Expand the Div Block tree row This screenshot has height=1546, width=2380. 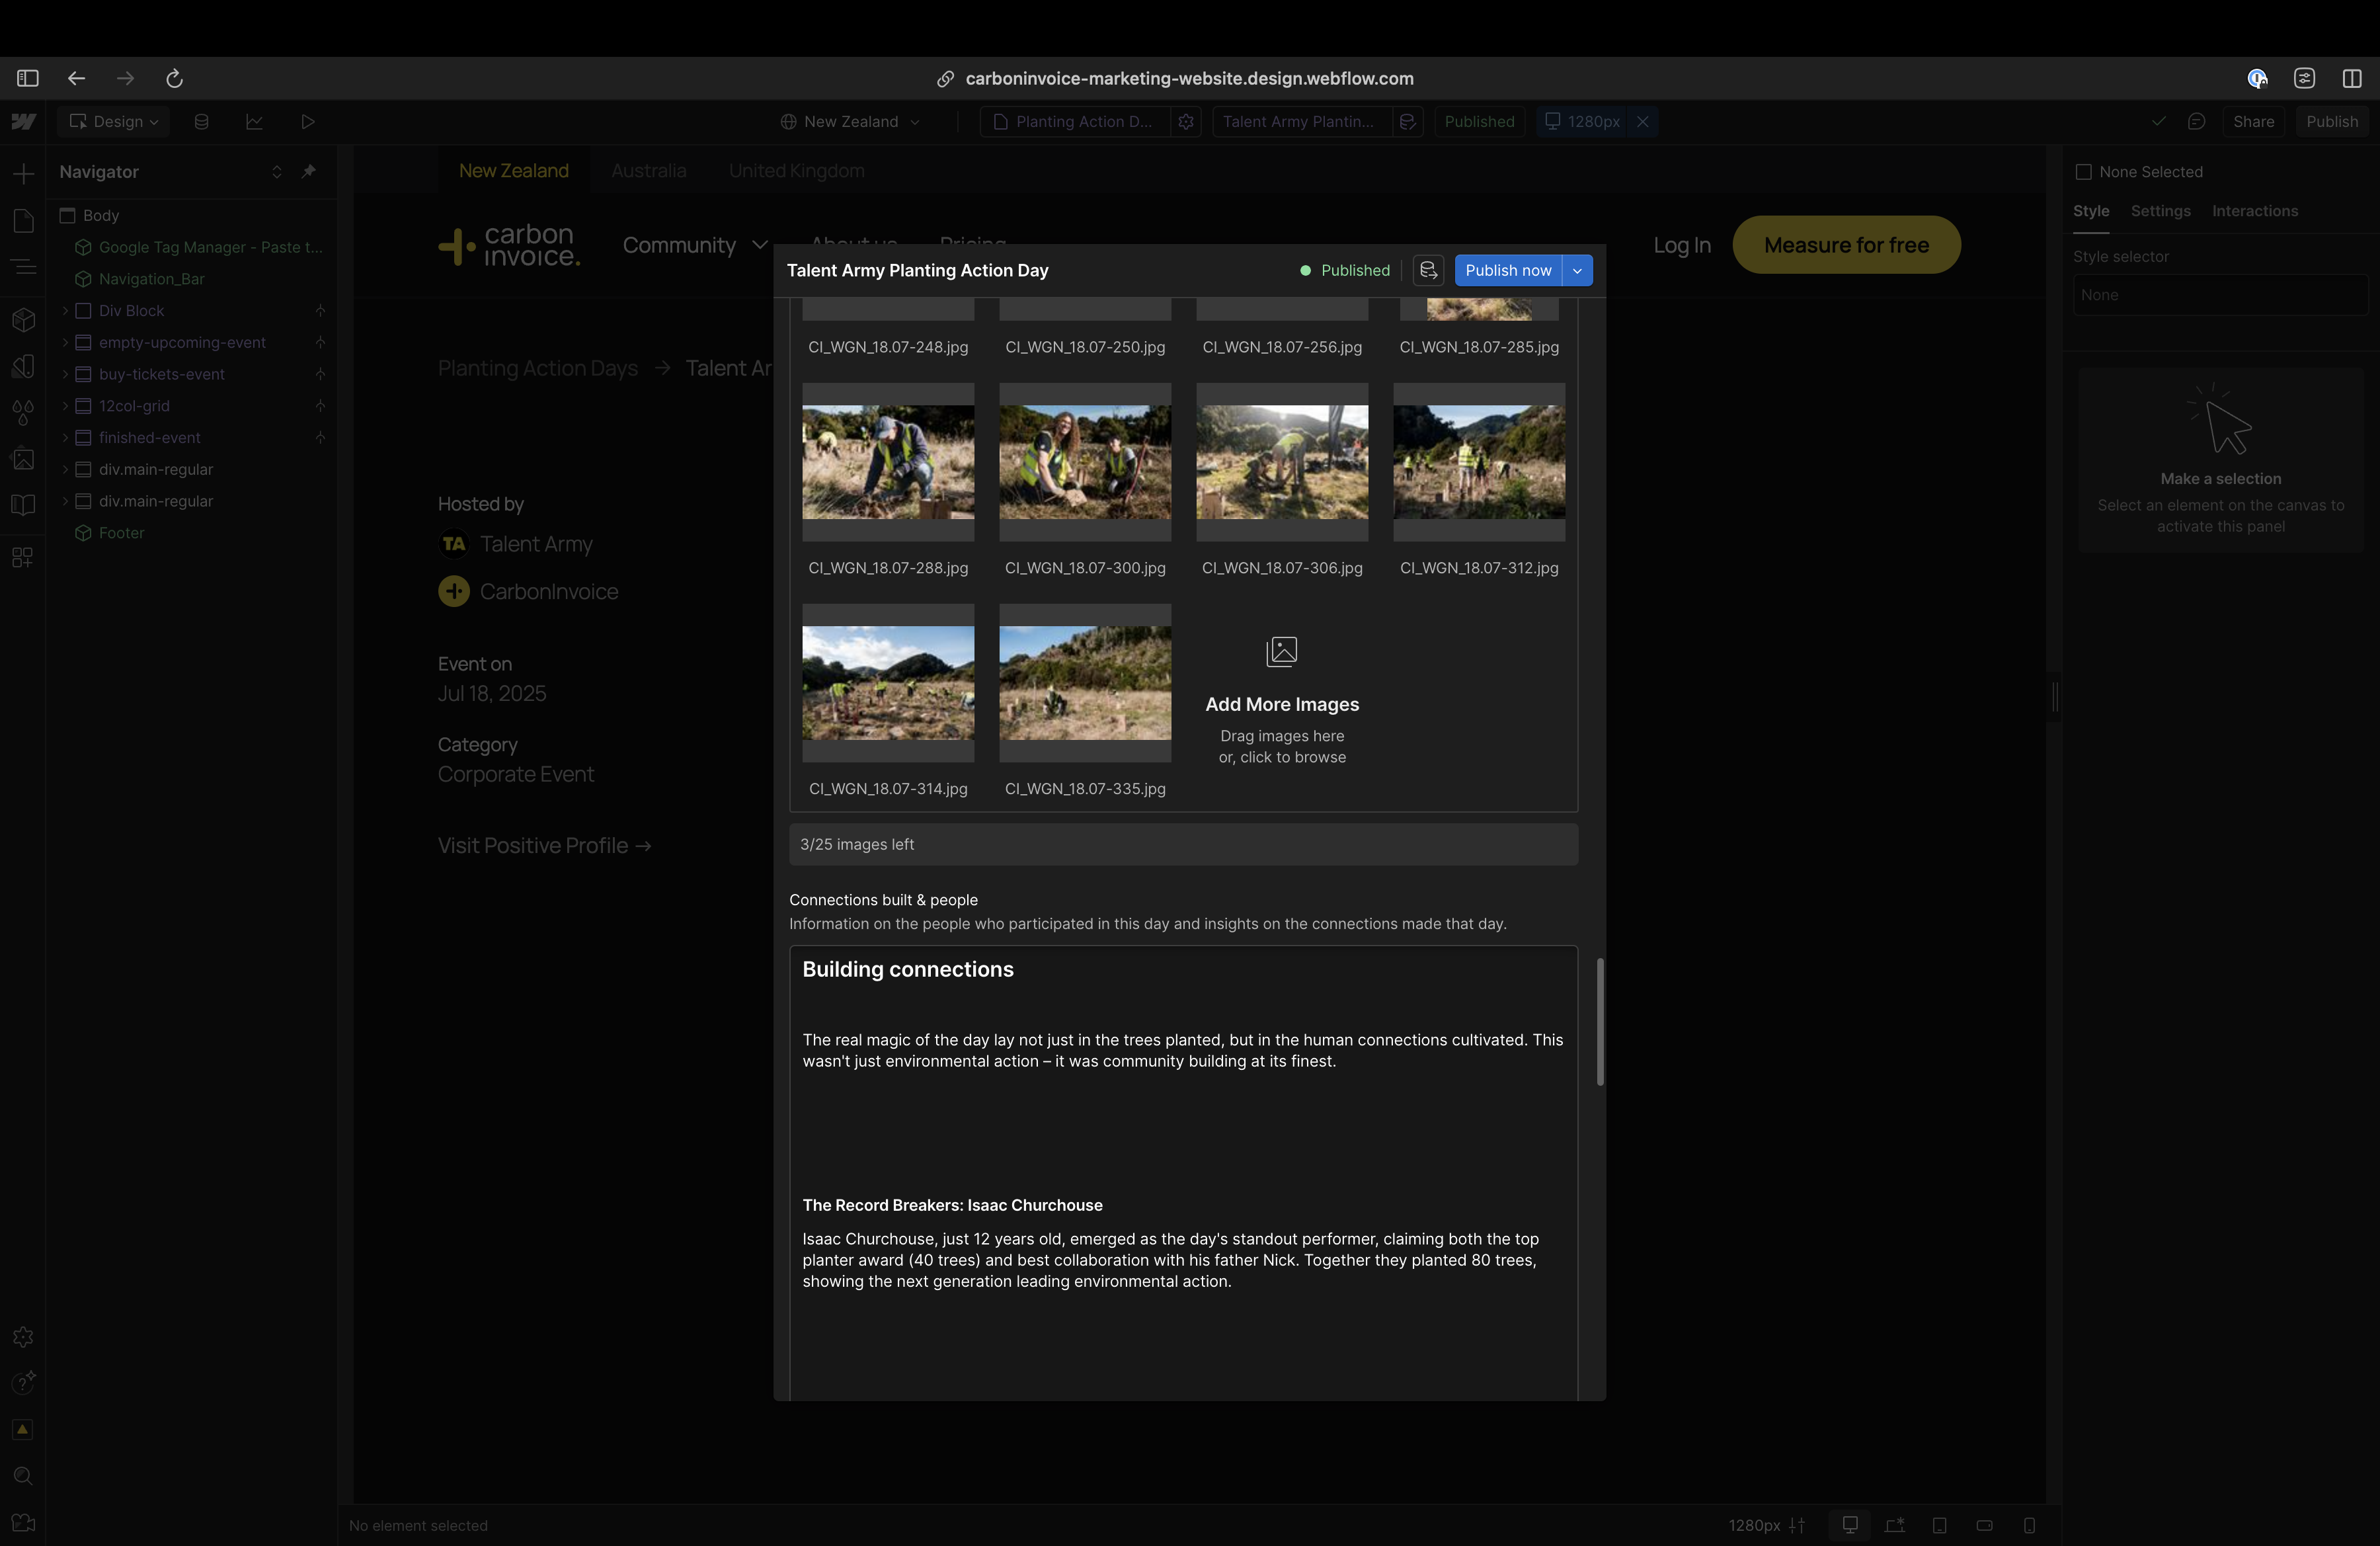(x=65, y=311)
